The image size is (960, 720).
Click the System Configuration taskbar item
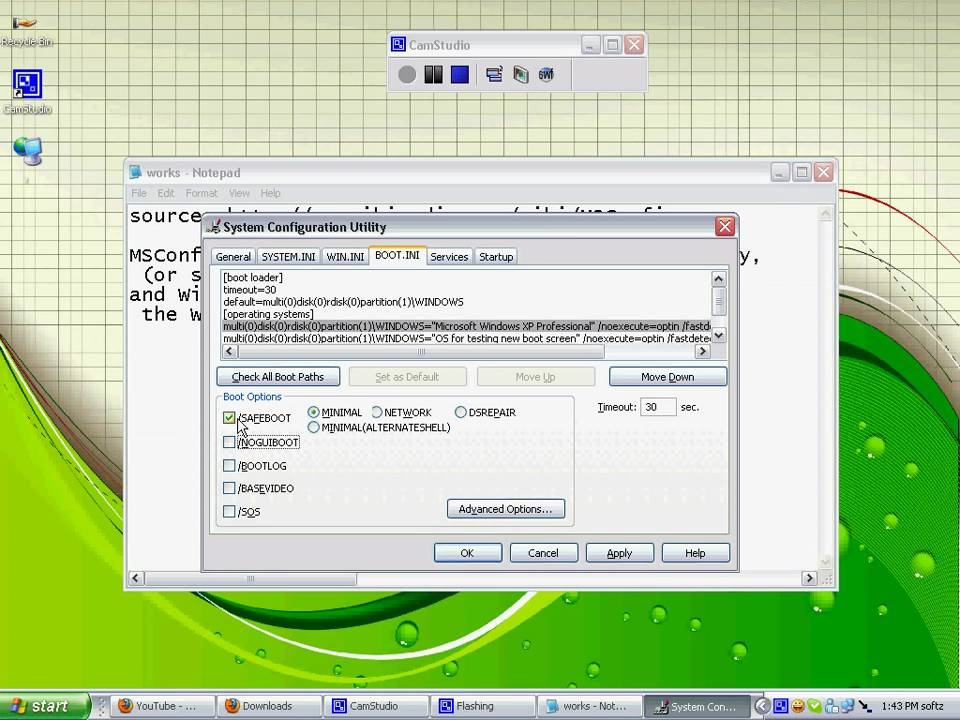pos(697,706)
